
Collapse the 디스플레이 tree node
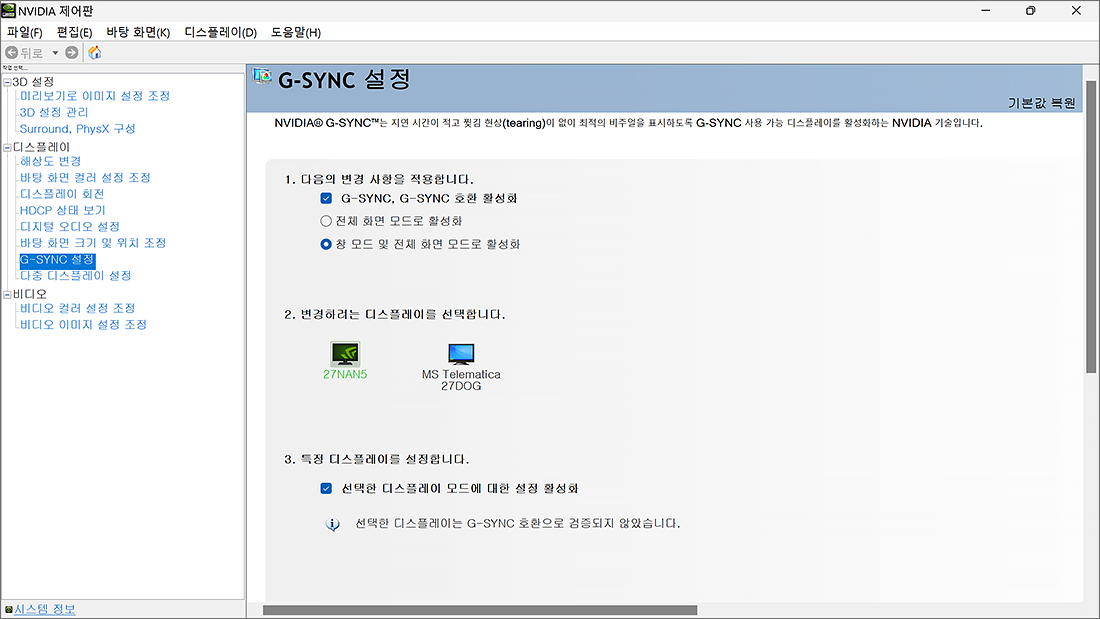(x=7, y=146)
